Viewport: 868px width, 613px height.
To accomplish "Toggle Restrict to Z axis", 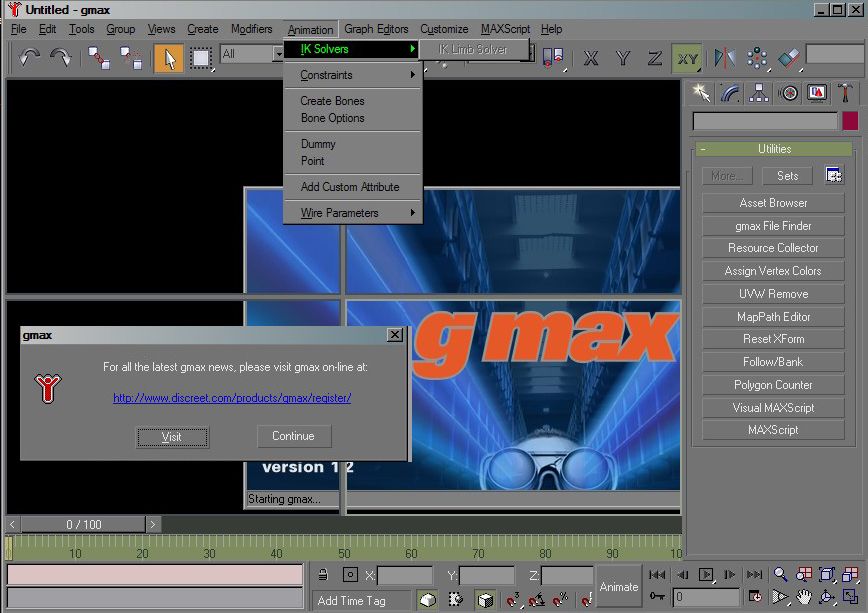I will [x=655, y=58].
